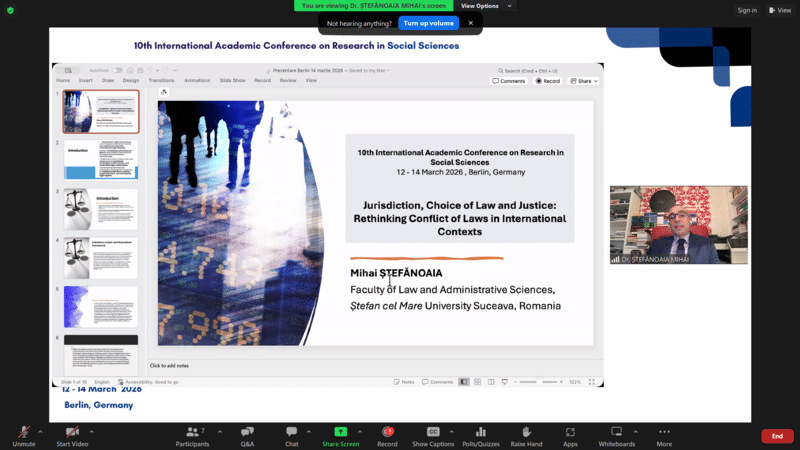The height and width of the screenshot is (450, 800).
Task: Expand the View Options dropdown
Action: tap(485, 6)
